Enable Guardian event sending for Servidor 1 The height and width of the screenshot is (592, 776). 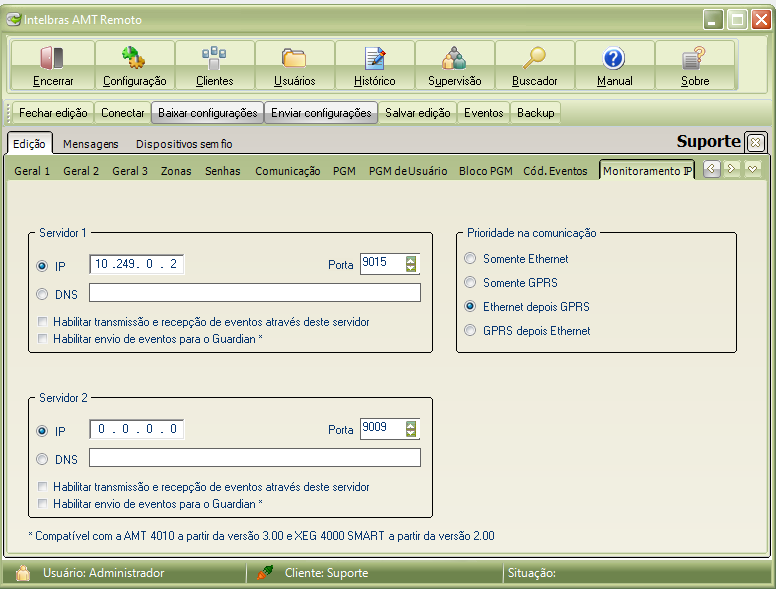coord(43,339)
